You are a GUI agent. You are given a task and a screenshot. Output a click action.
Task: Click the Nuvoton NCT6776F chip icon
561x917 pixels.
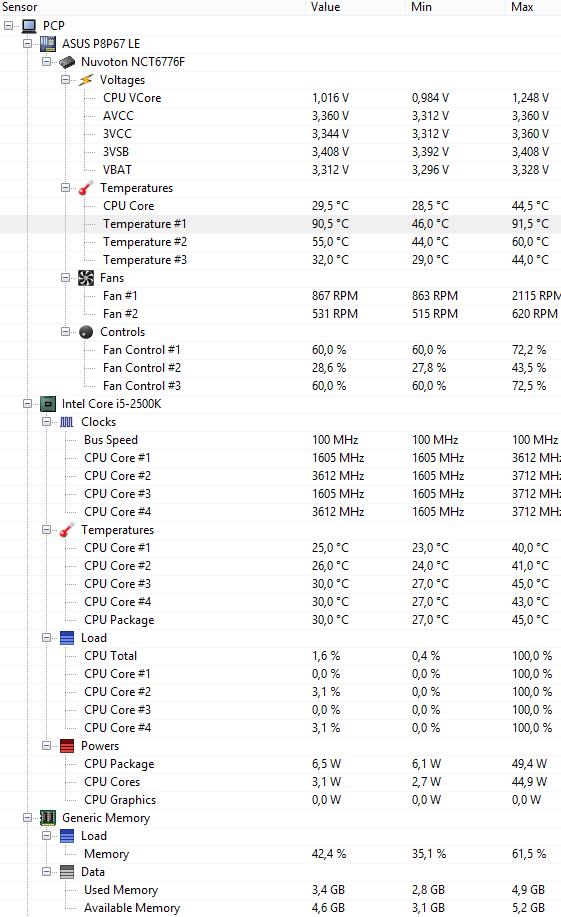[x=67, y=62]
